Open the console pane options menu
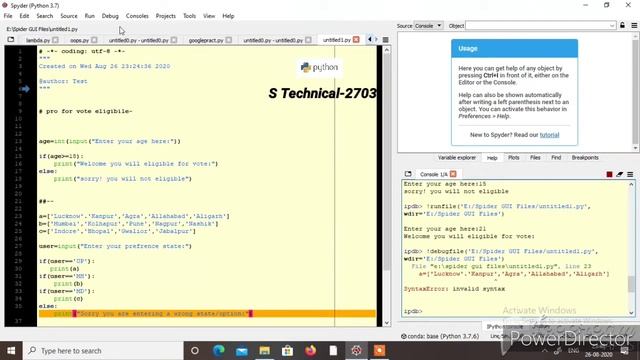640x360 pixels. pyautogui.click(x=630, y=174)
